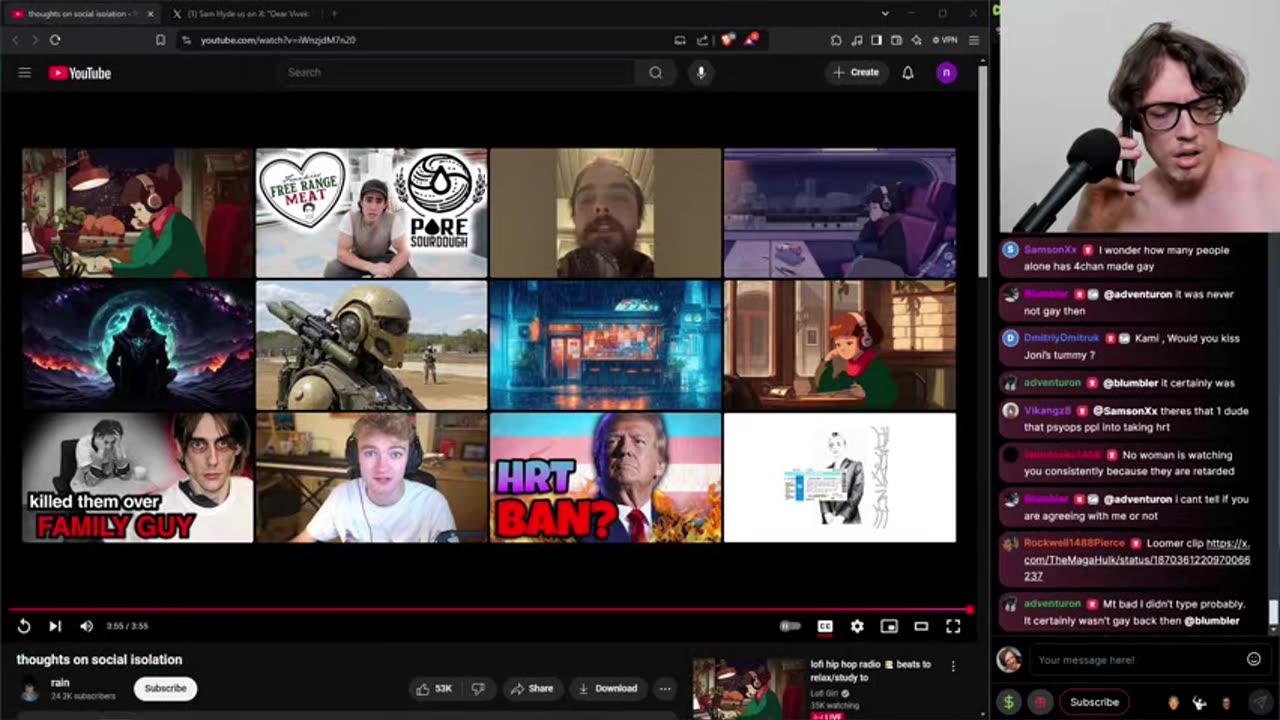Subscribe via the chat panel Subscribe button
Screen dimensions: 1280x720
coord(1094,702)
